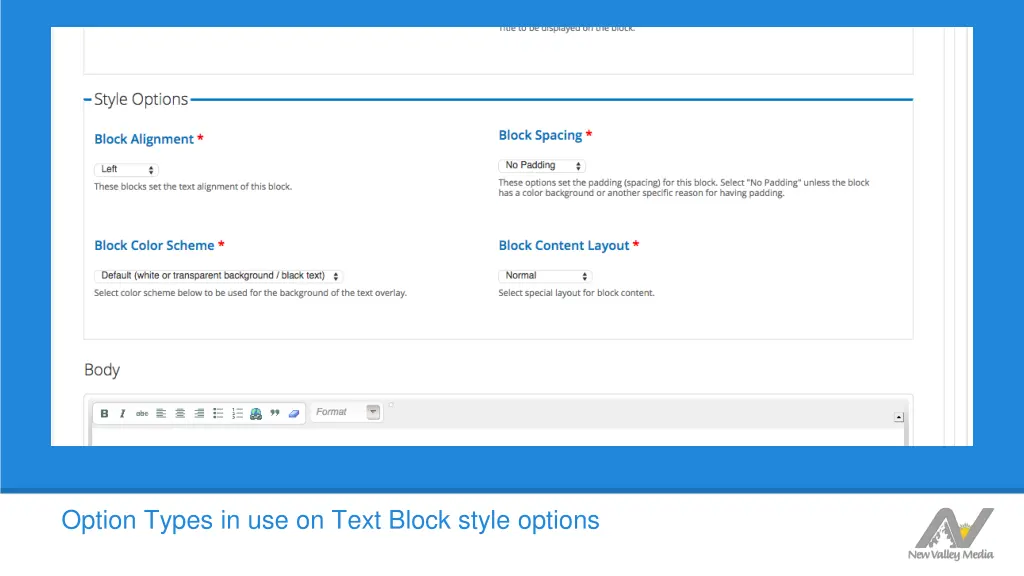Open the Block Content Layout Normal dropdown

click(x=545, y=276)
